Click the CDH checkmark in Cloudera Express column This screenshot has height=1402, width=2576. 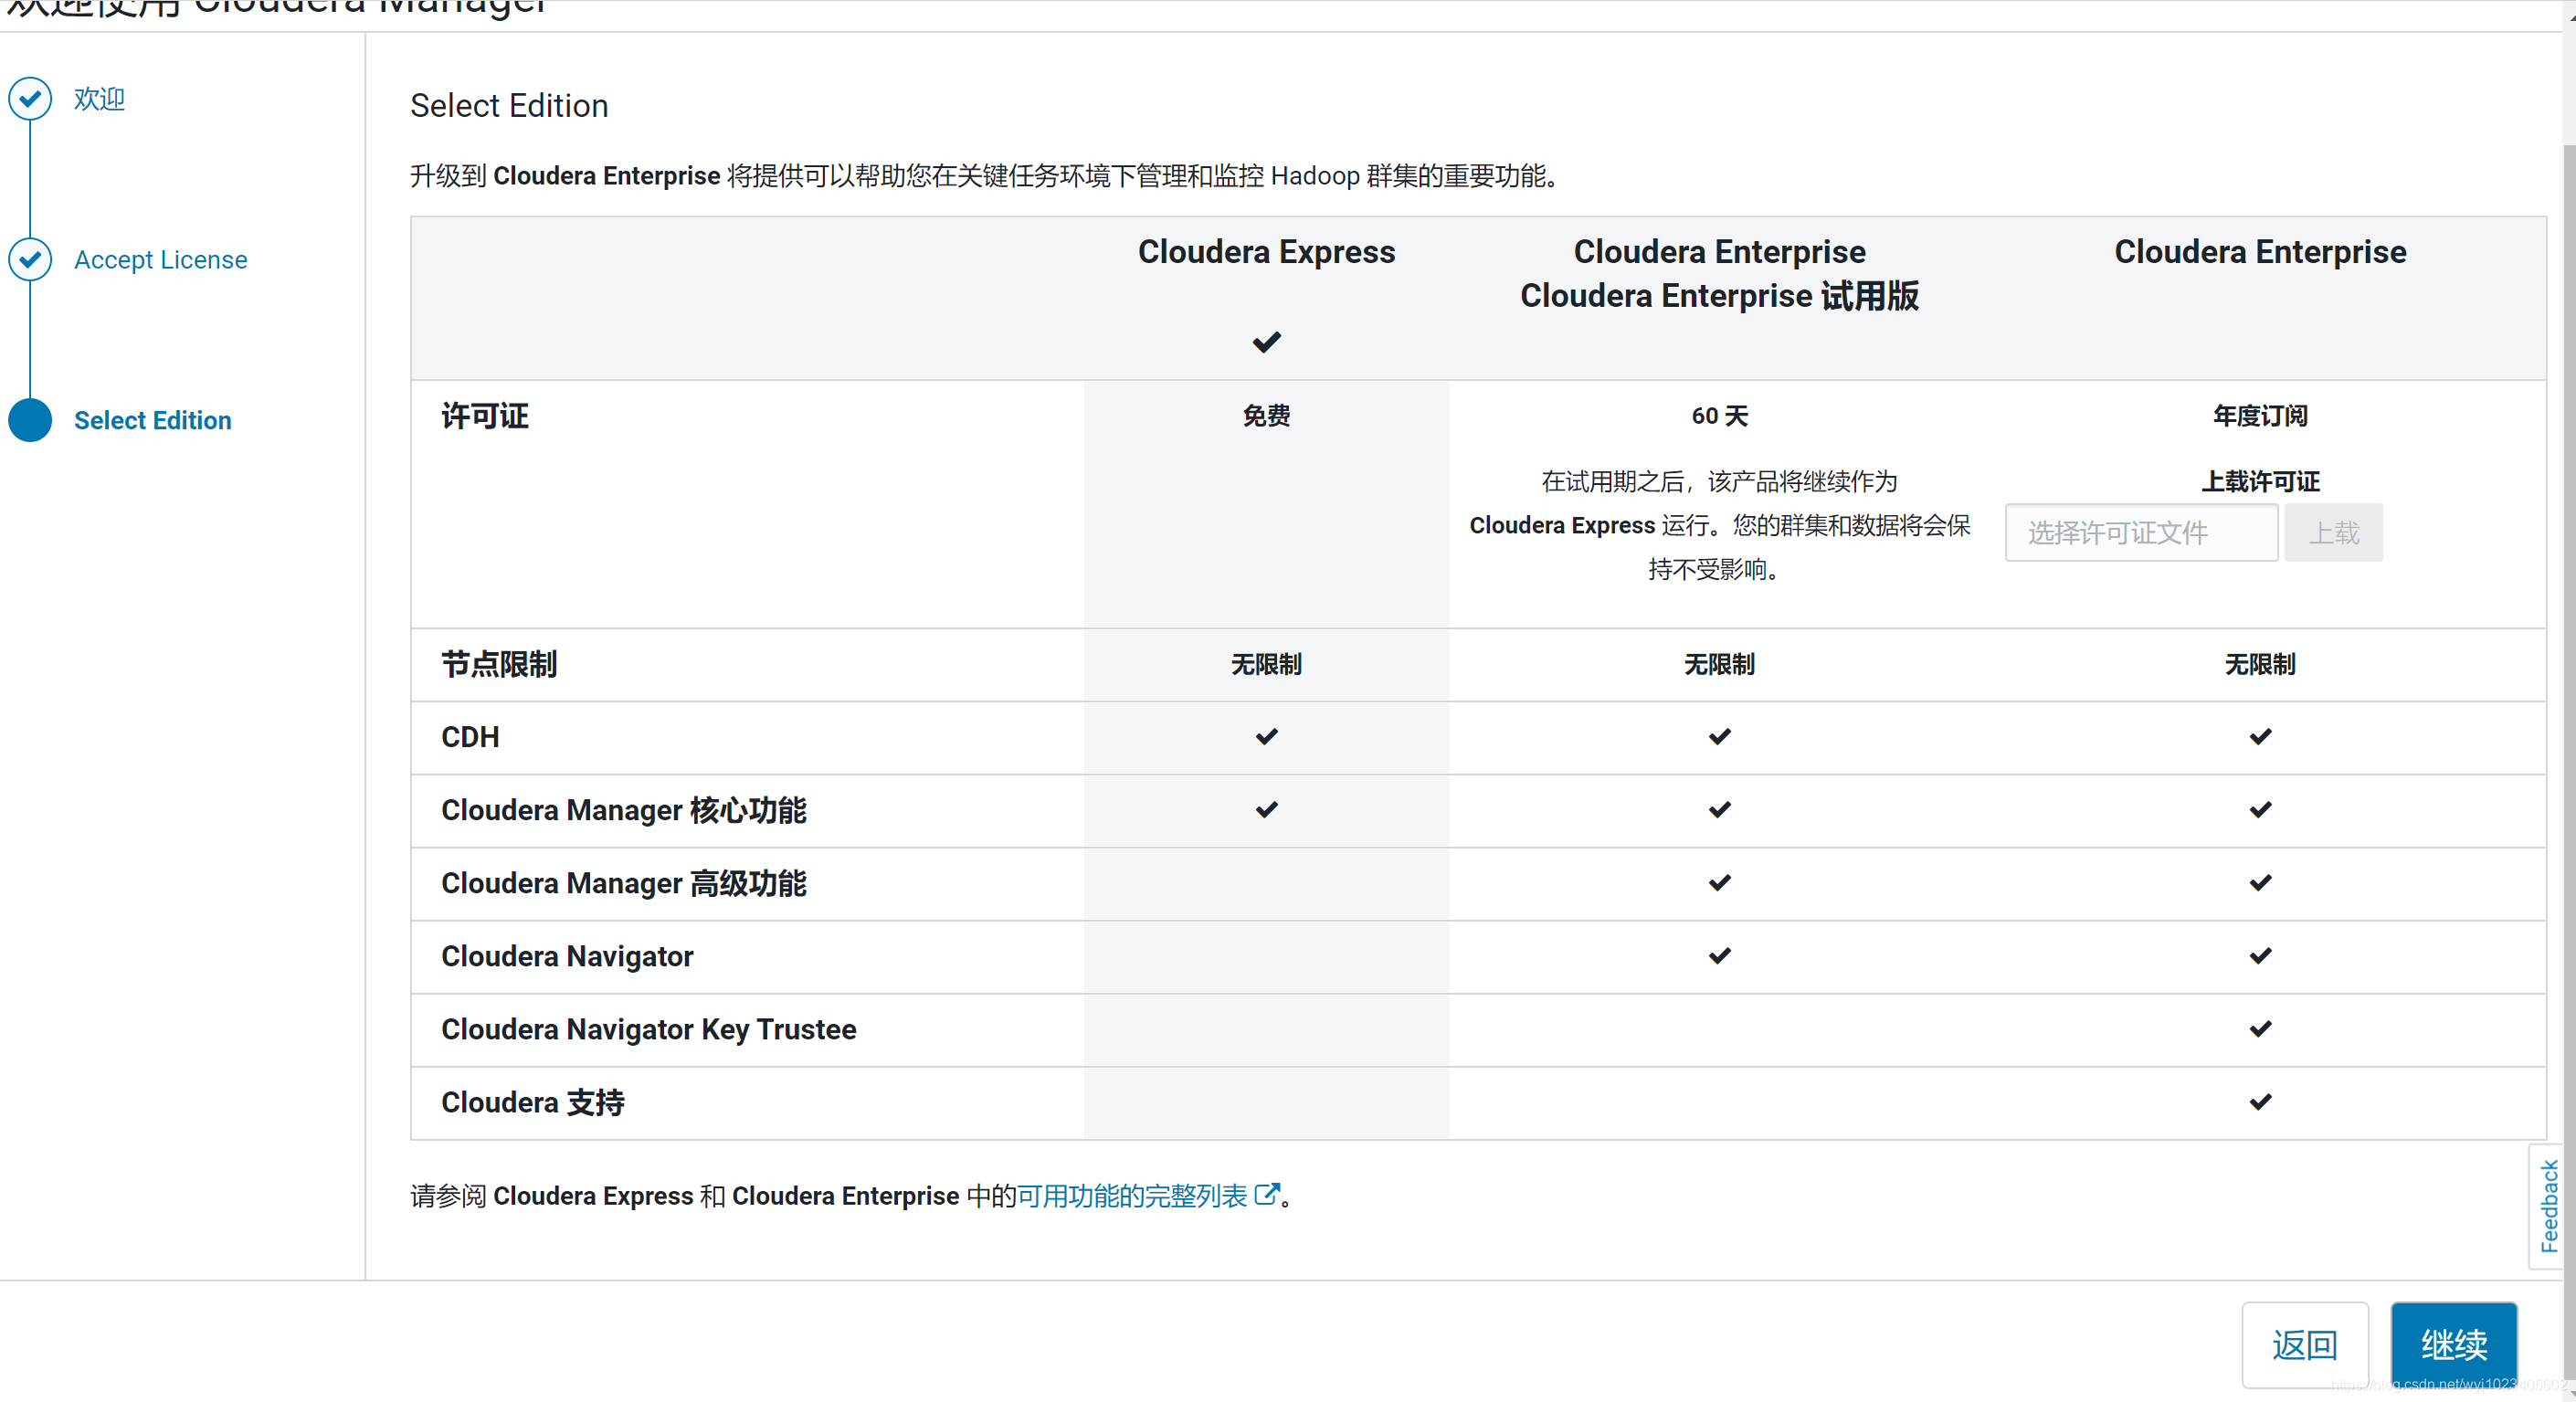click(x=1266, y=737)
